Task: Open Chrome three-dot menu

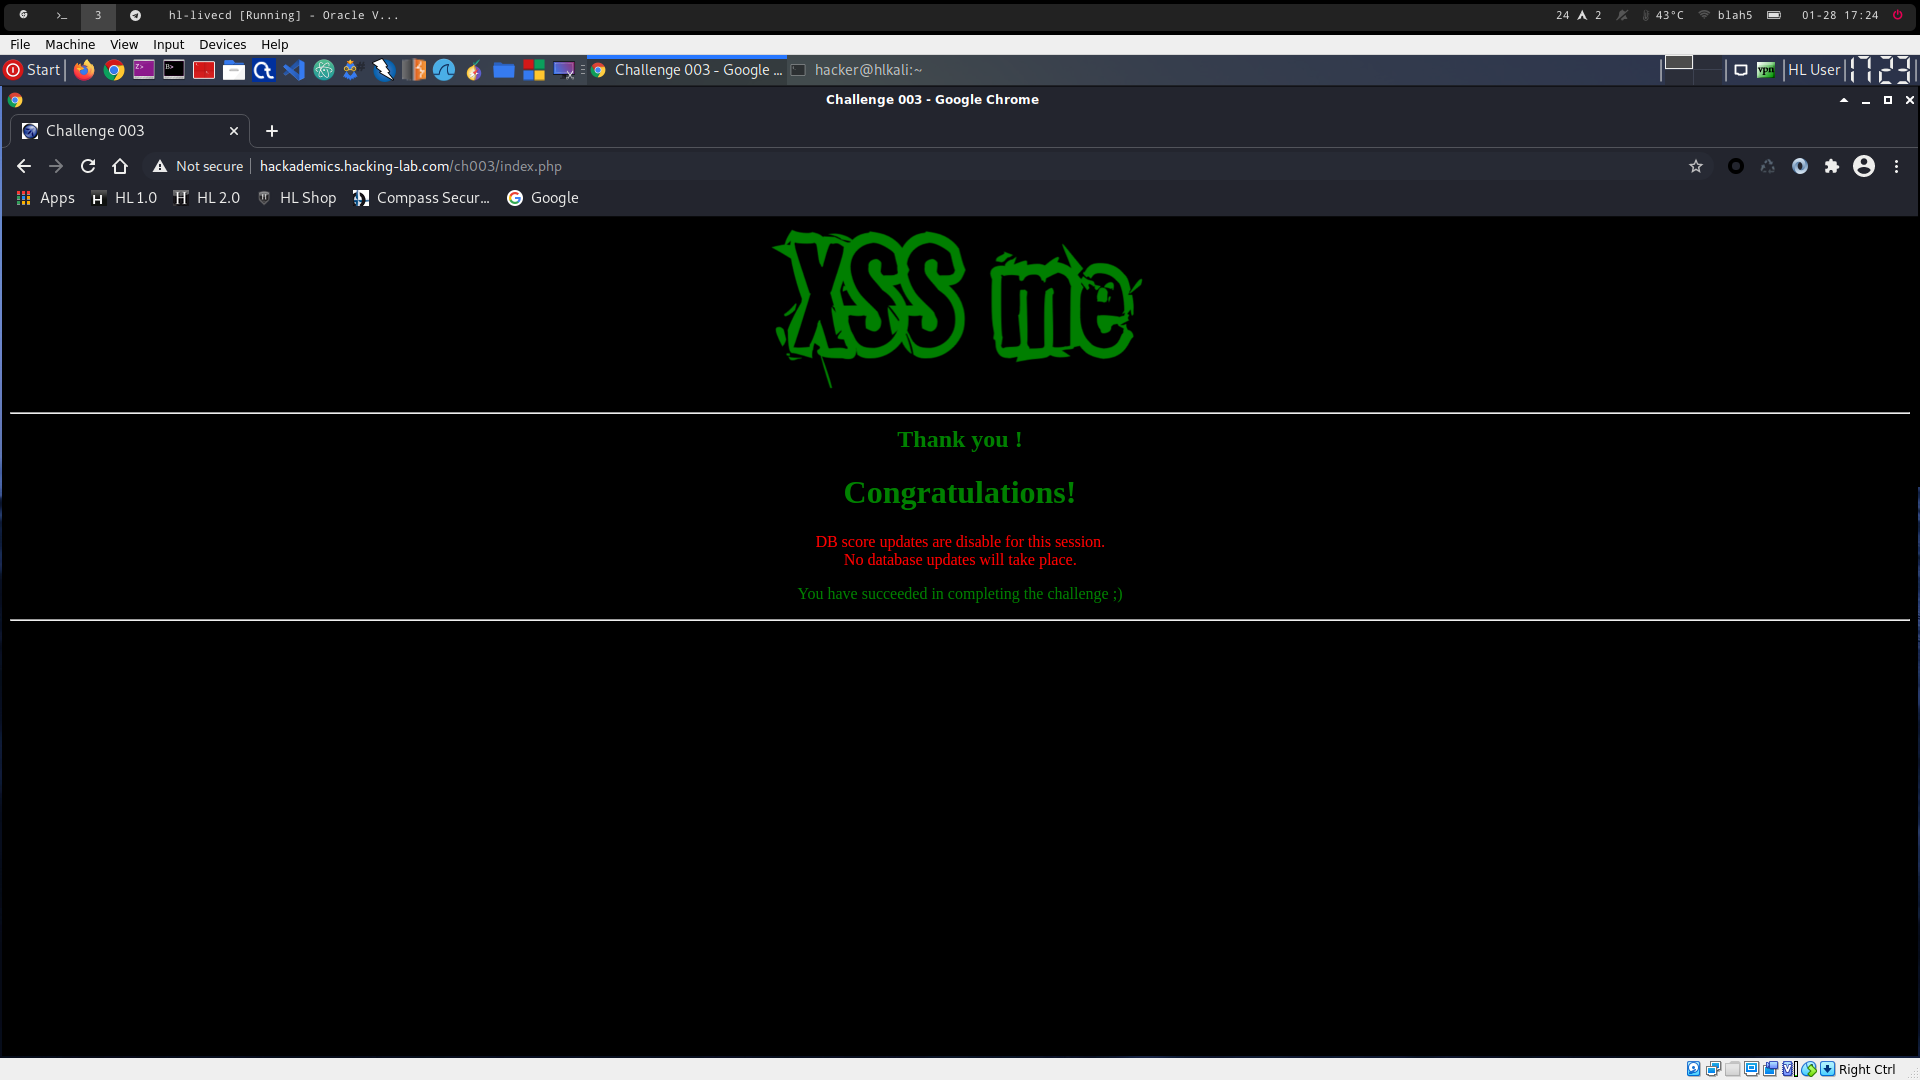Action: coord(1896,166)
